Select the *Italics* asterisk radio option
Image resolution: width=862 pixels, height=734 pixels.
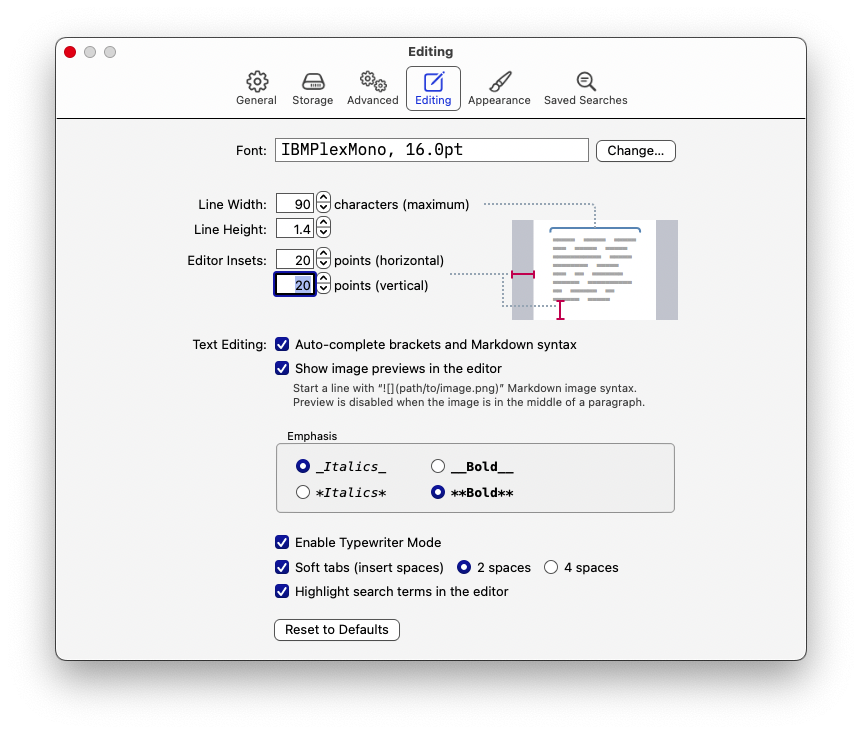tap(303, 492)
